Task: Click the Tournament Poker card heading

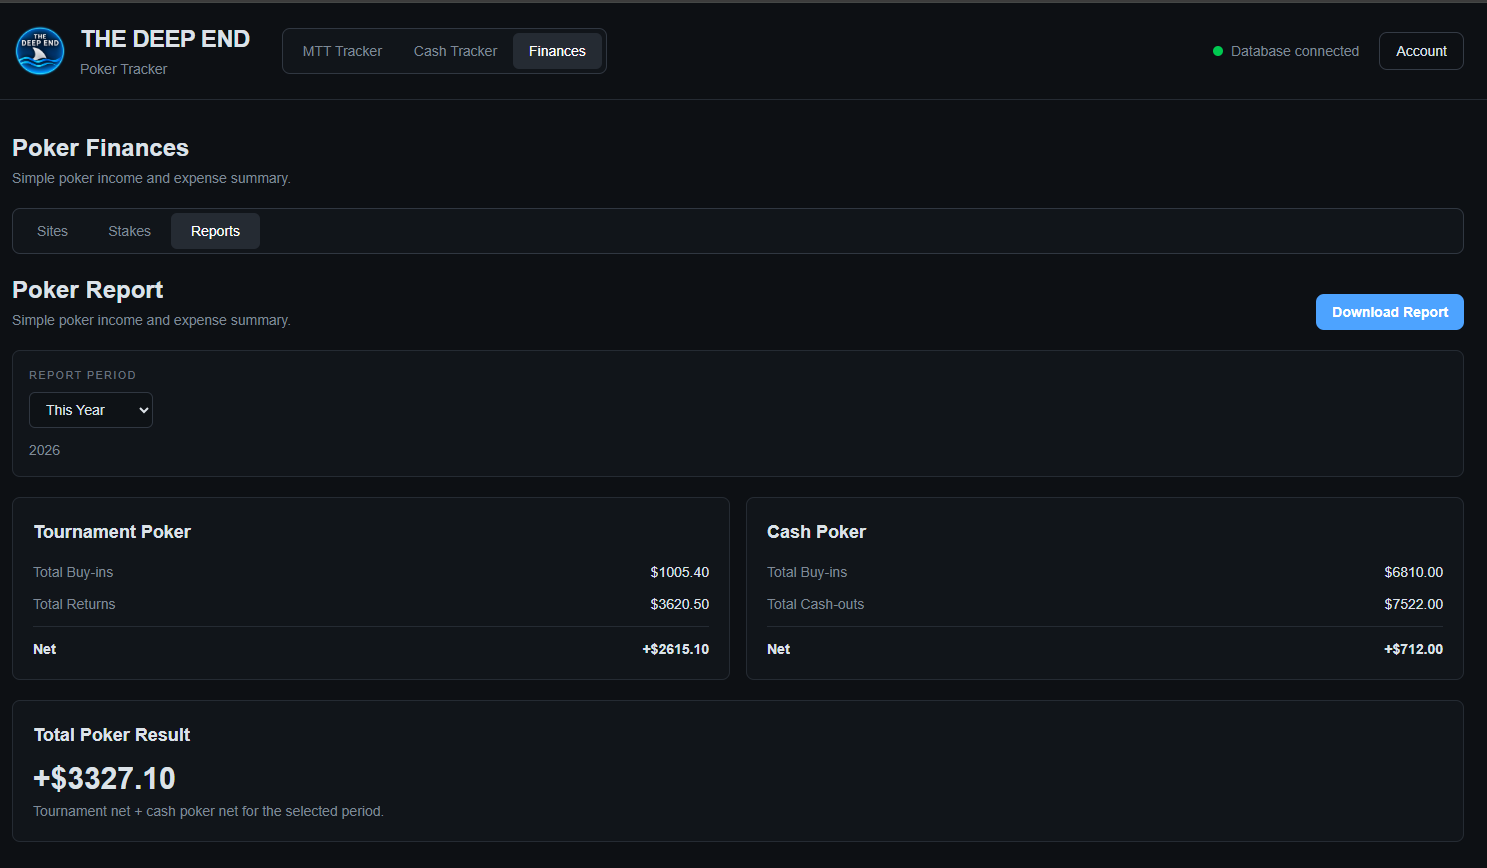Action: pyautogui.click(x=112, y=532)
